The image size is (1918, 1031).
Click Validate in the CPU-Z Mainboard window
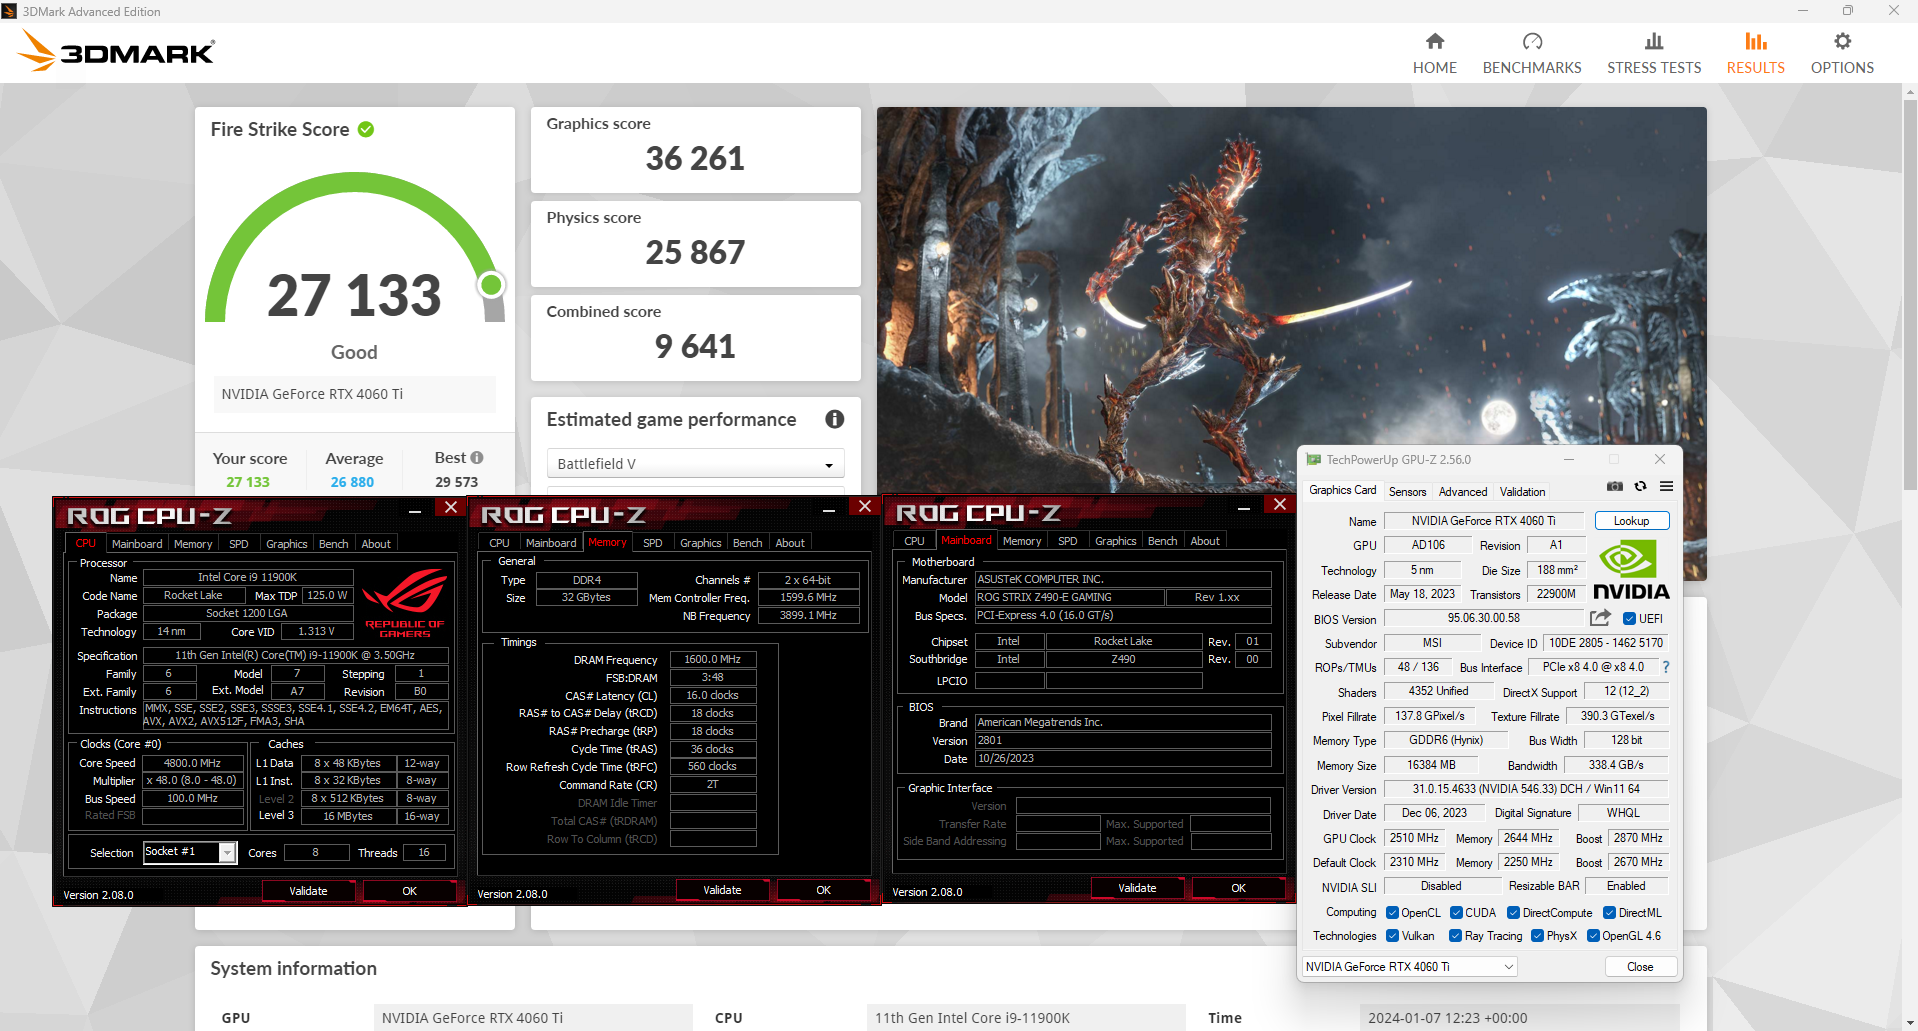(x=1137, y=888)
